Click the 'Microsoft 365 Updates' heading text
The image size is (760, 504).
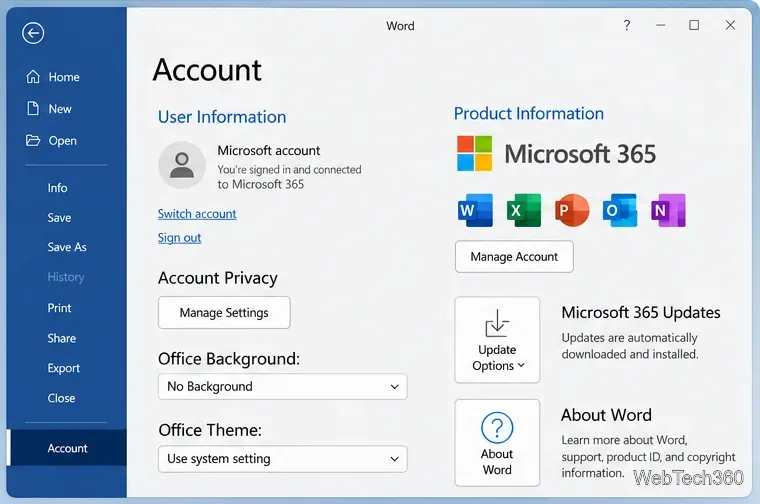(641, 313)
